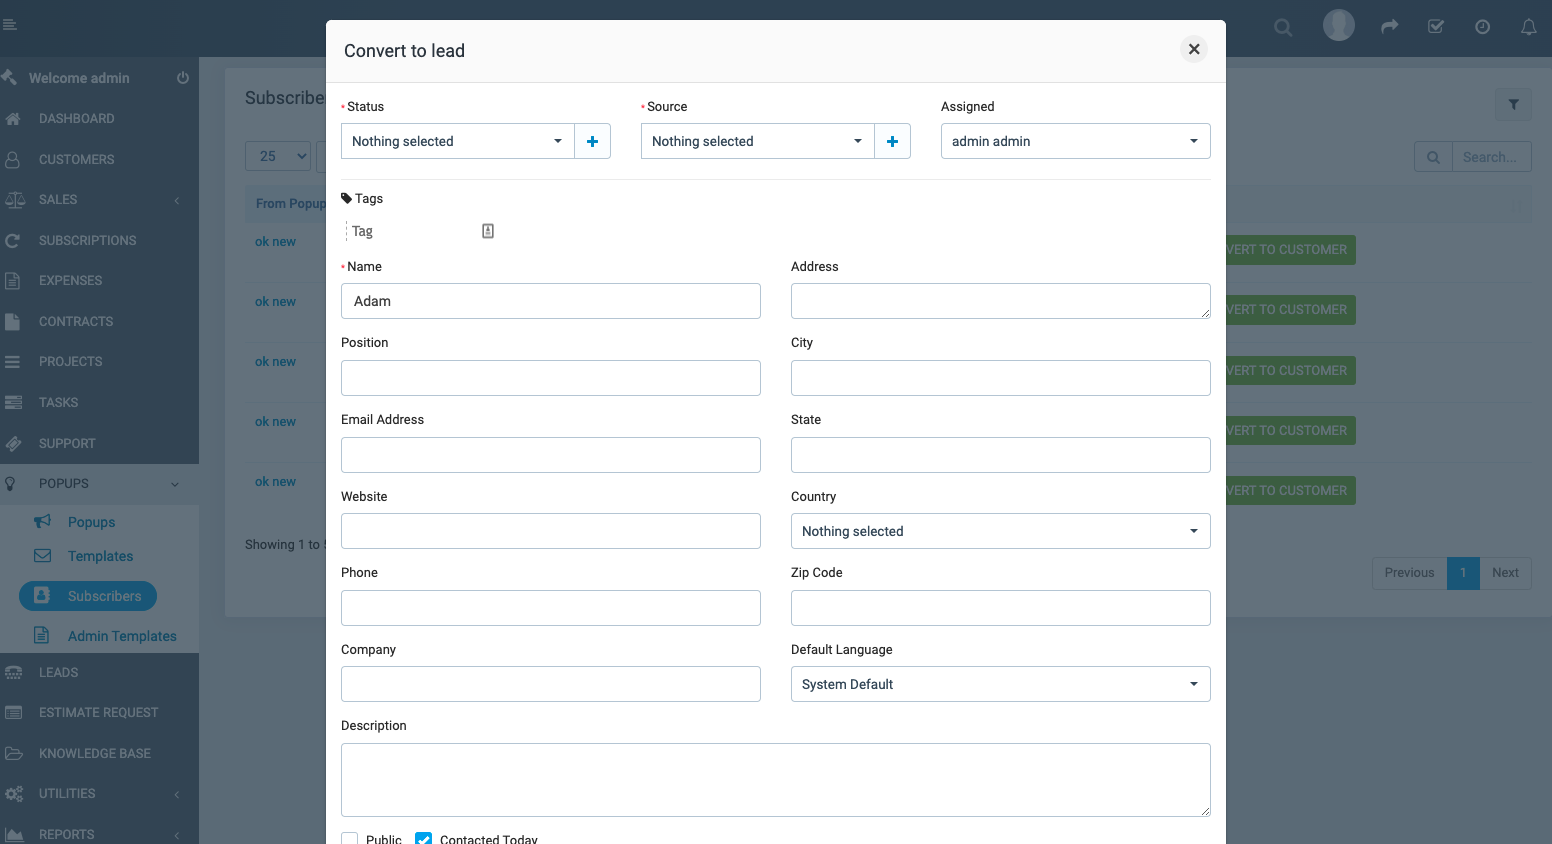Sort by the From Popup column header

pos(290,204)
